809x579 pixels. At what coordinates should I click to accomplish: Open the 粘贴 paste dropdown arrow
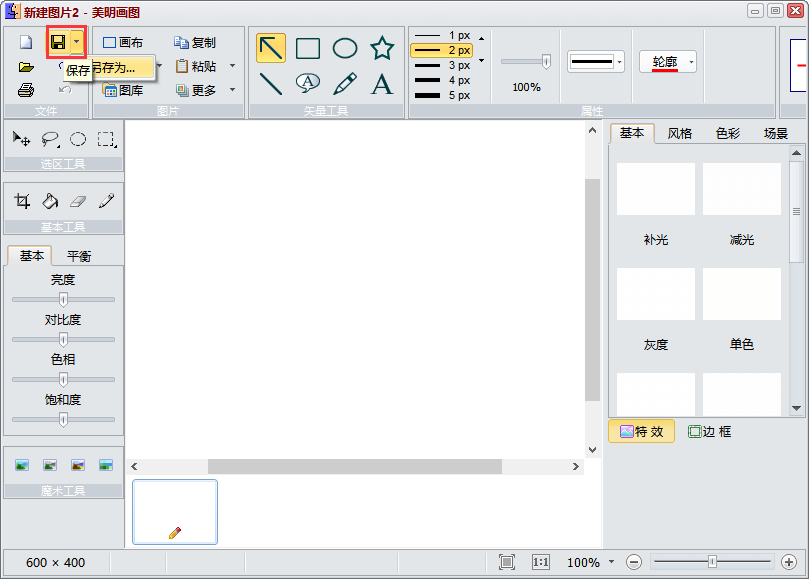coord(232,66)
